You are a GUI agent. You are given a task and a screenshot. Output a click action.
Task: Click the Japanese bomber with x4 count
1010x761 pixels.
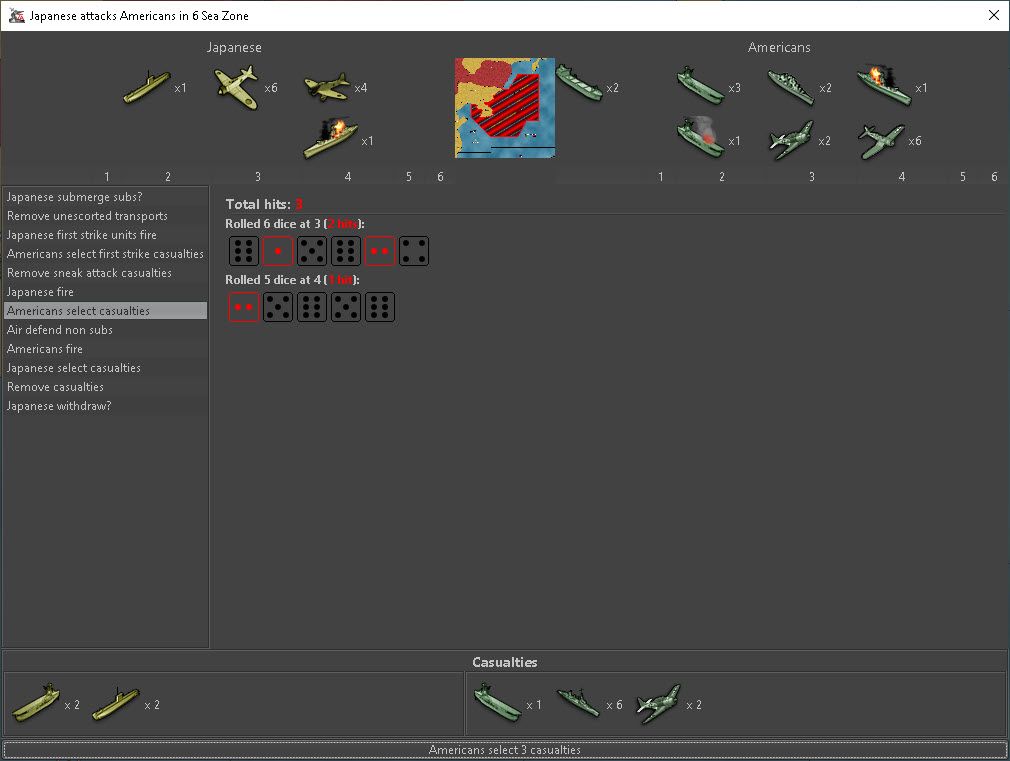pos(326,87)
